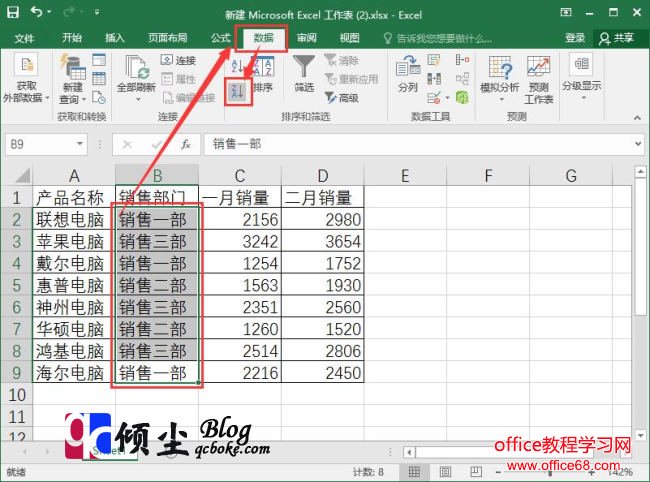Click the Data Validation icon

(434, 98)
